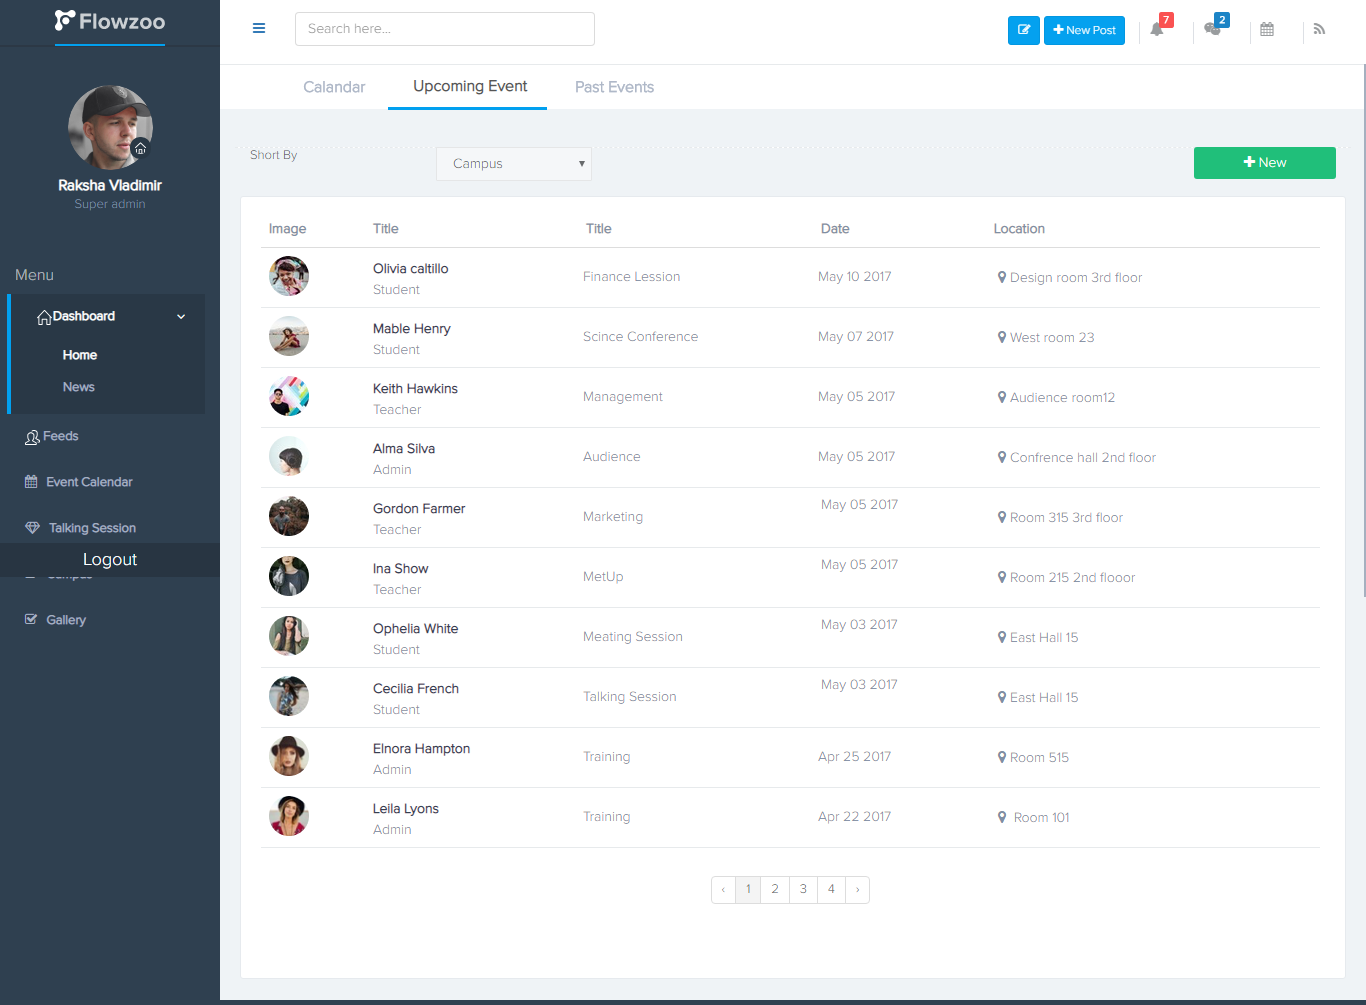Click Logout in the sidebar
1366x1005 pixels.
[110, 560]
